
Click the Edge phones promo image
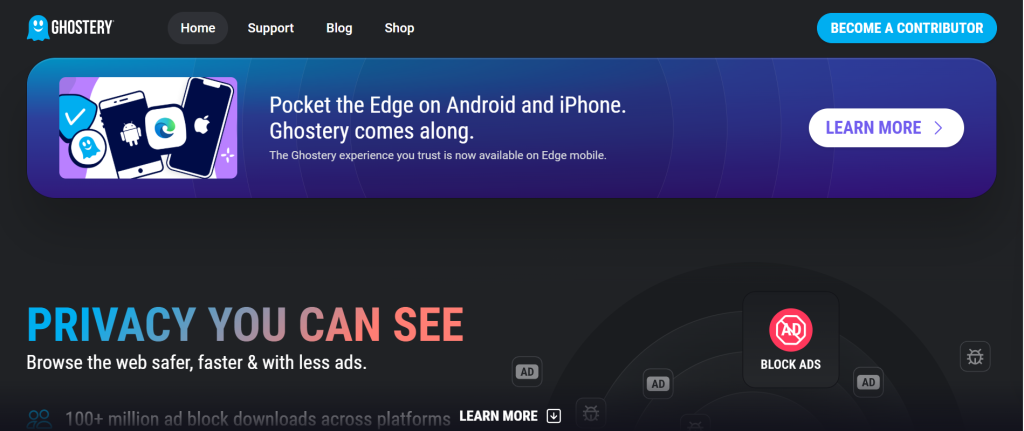coord(148,127)
